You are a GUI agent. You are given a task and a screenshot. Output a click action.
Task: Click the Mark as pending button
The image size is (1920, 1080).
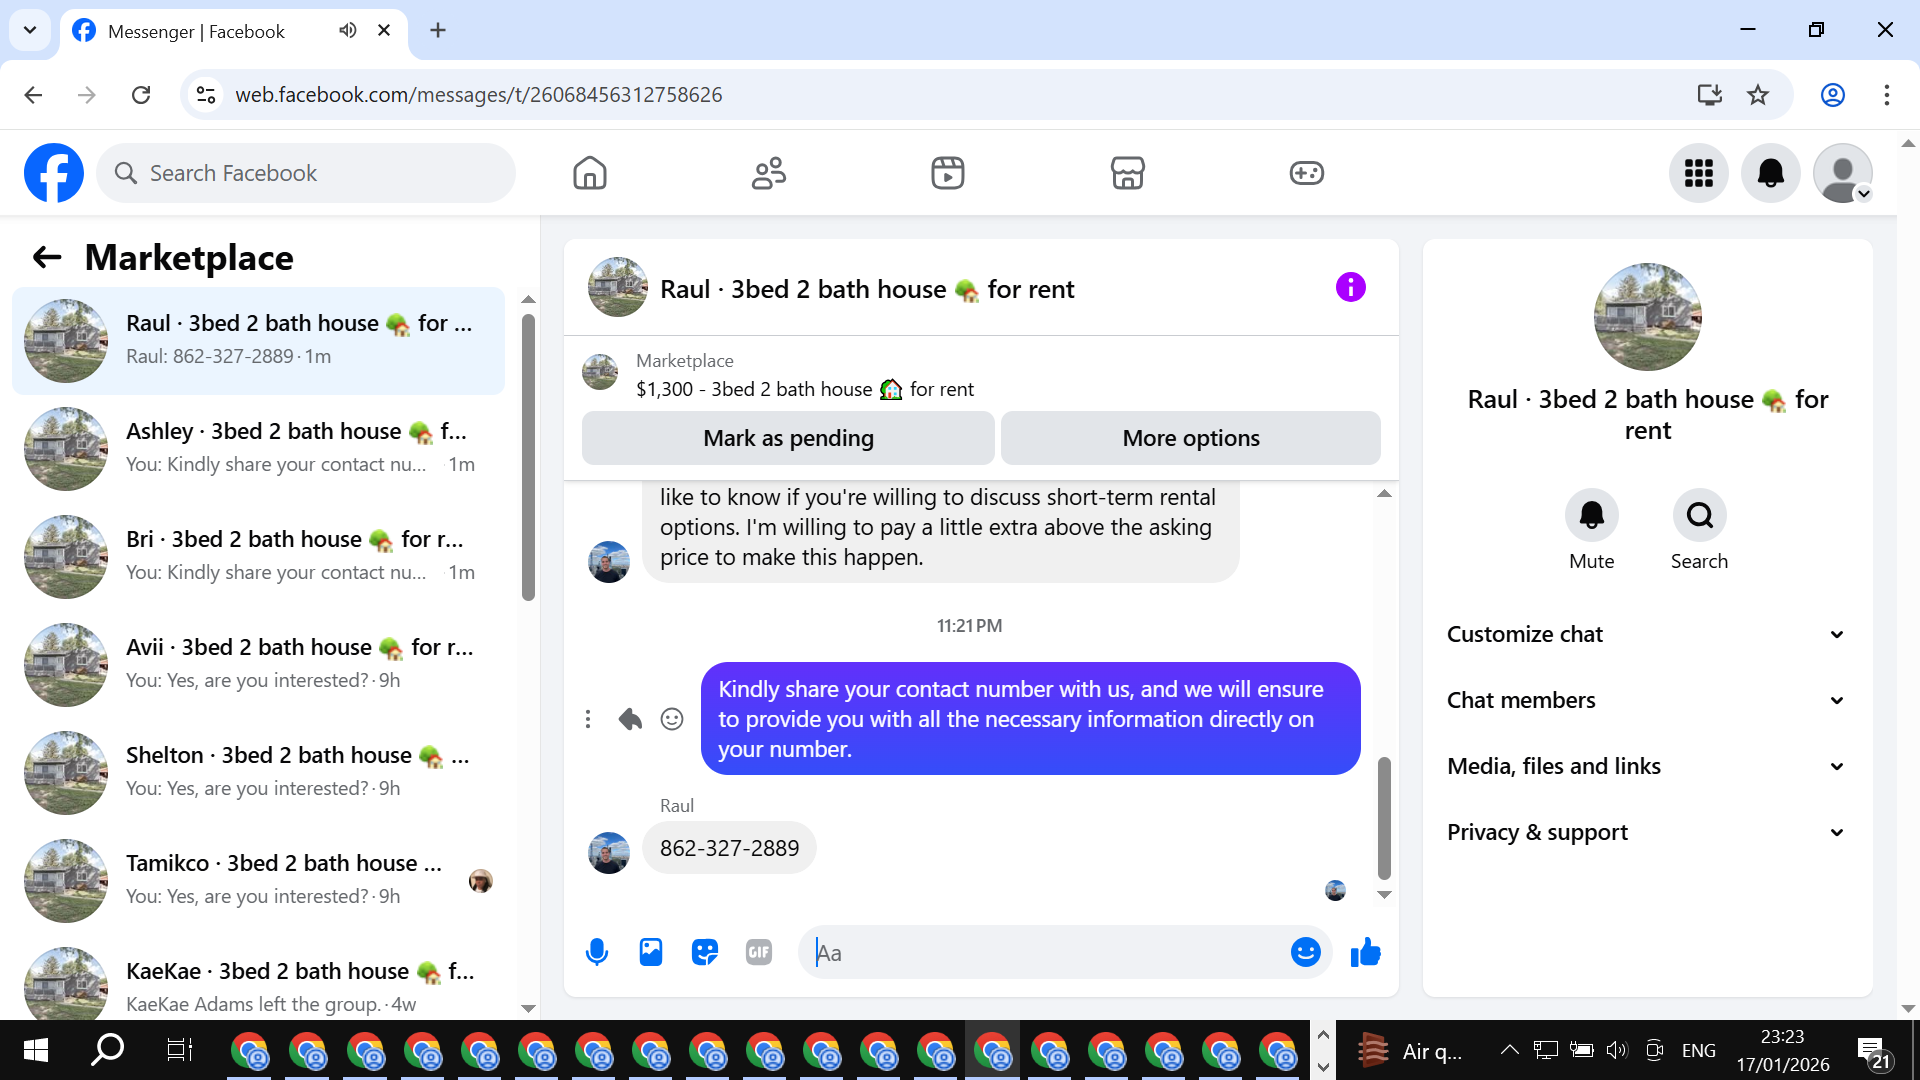tap(788, 438)
